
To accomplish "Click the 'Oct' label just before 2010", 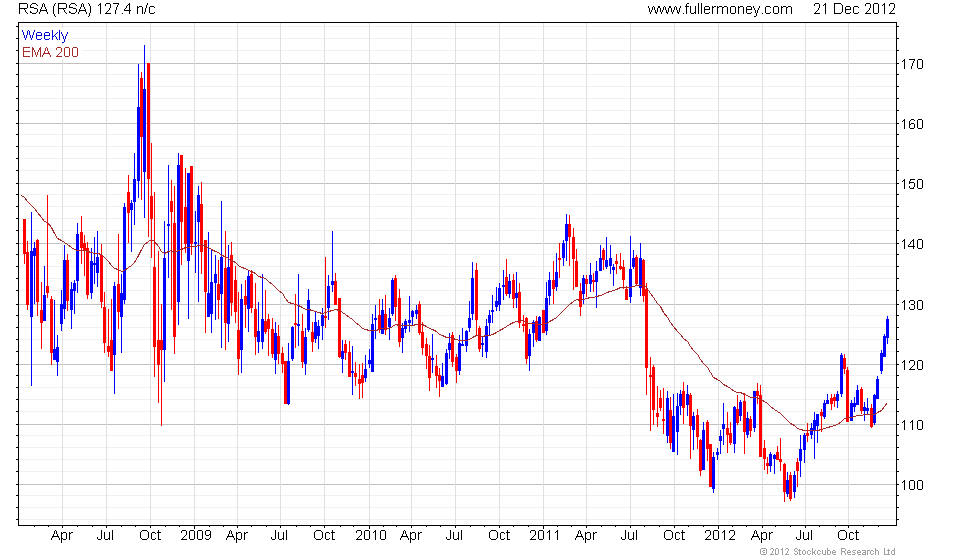I will pyautogui.click(x=324, y=536).
